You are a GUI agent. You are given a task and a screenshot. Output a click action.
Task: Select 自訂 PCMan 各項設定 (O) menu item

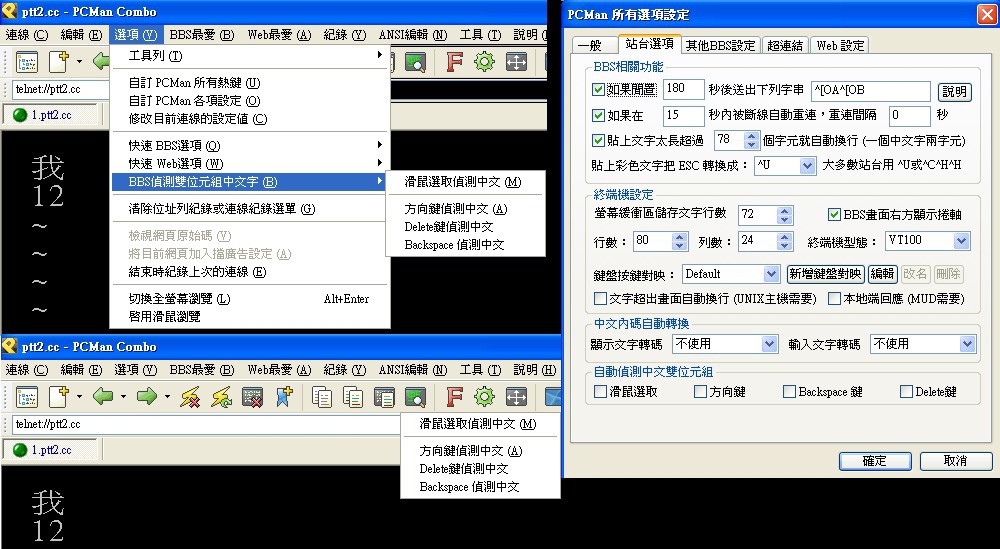pyautogui.click(x=249, y=101)
